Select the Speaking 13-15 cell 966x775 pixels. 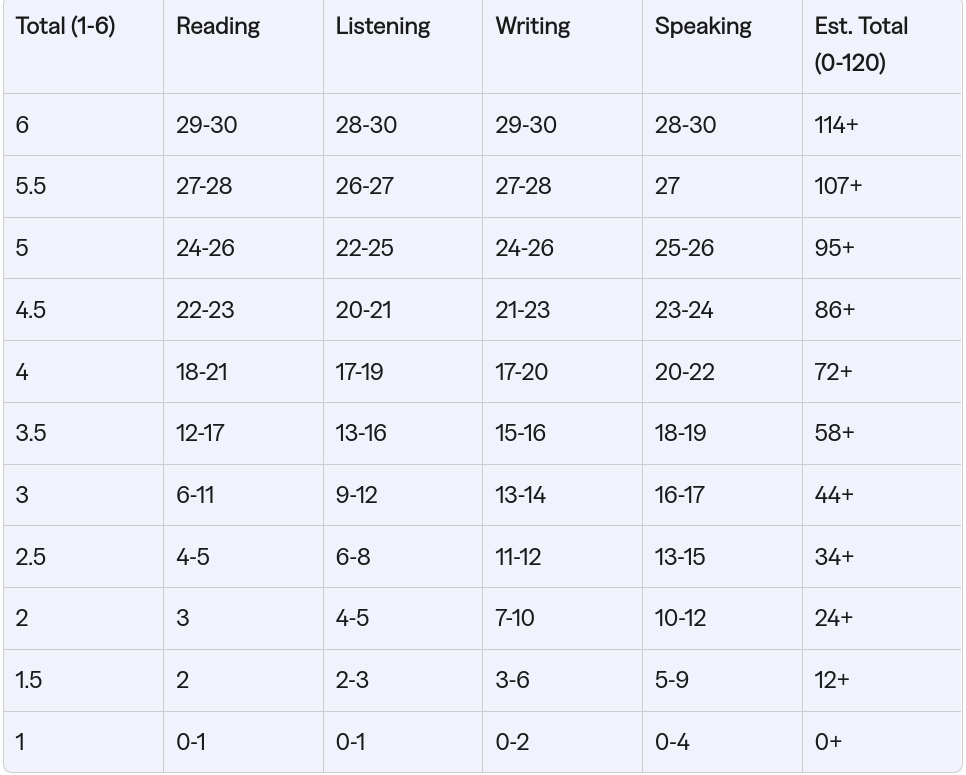tap(680, 557)
